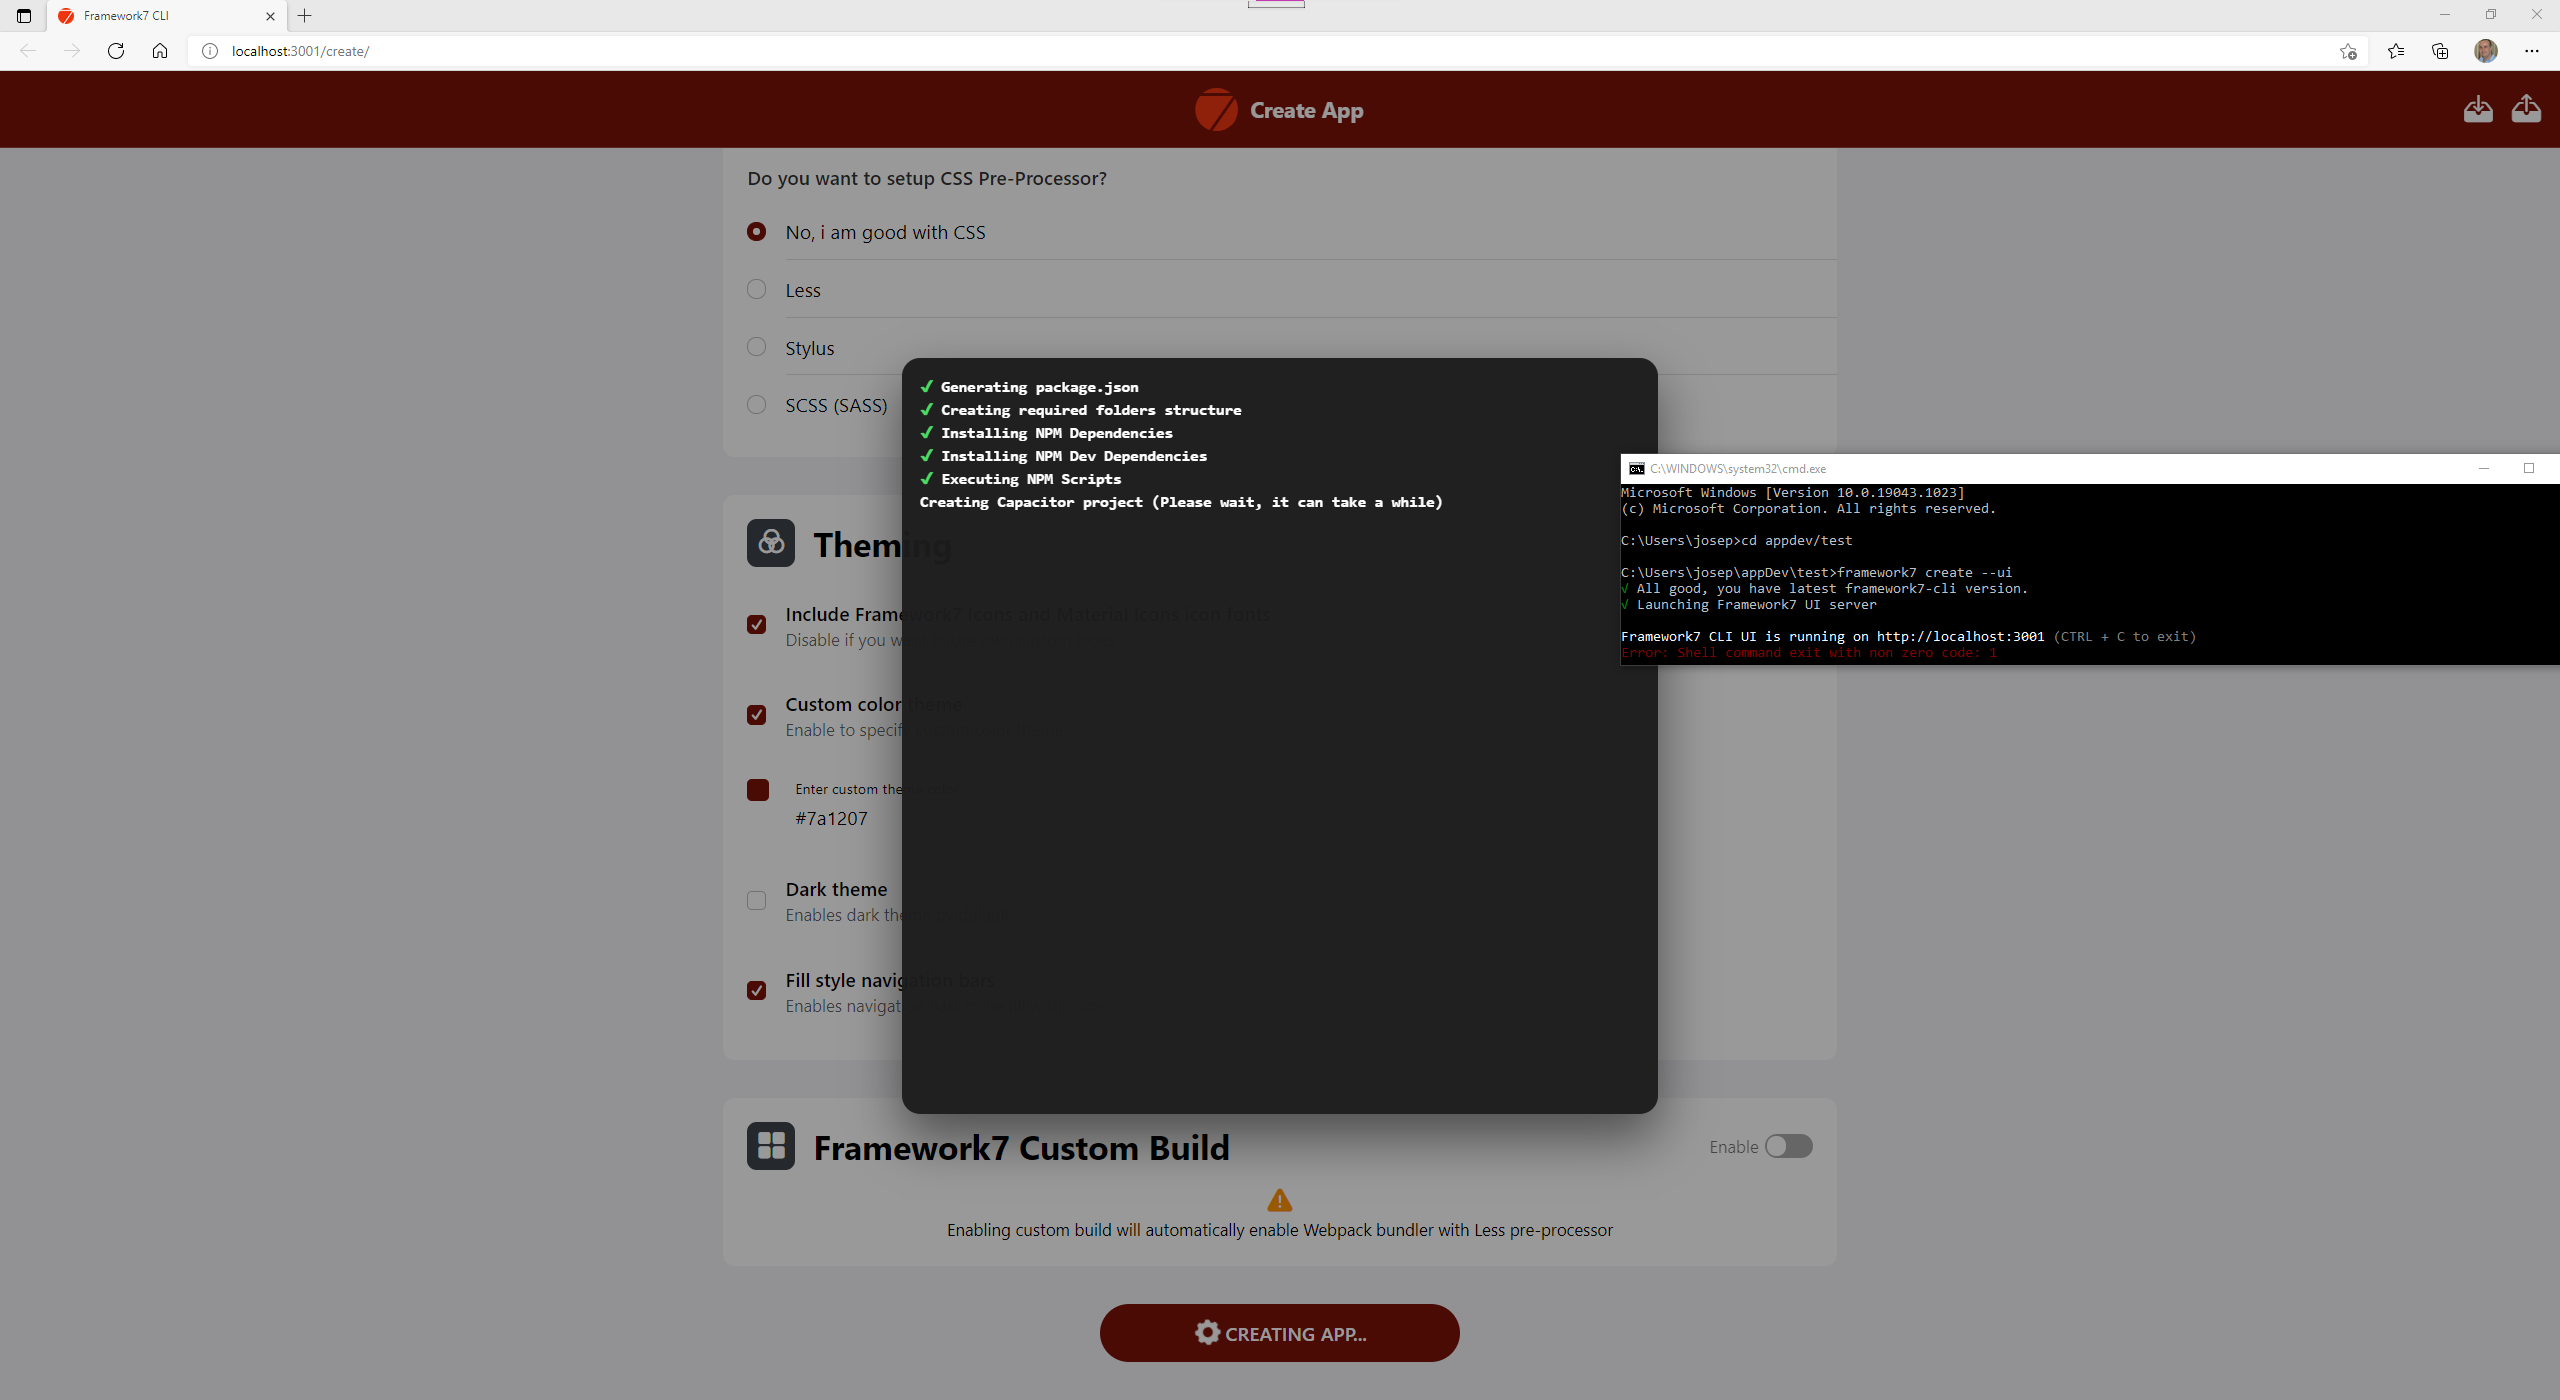This screenshot has height=1400, width=2560.
Task: Enable the Dark theme checkbox
Action: coord(757,901)
